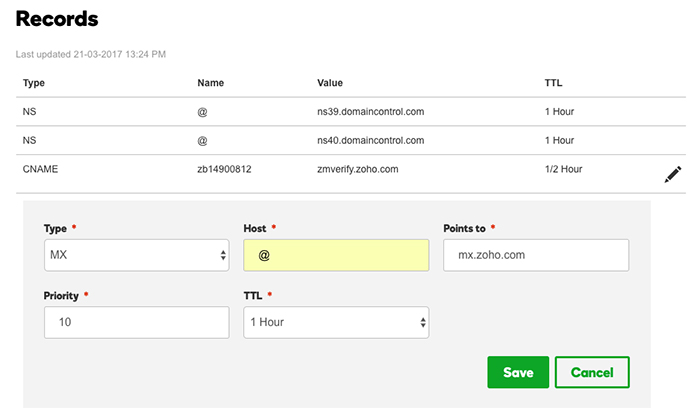The height and width of the screenshot is (408, 700).
Task: Click the zb14900812 record name
Action: [225, 169]
